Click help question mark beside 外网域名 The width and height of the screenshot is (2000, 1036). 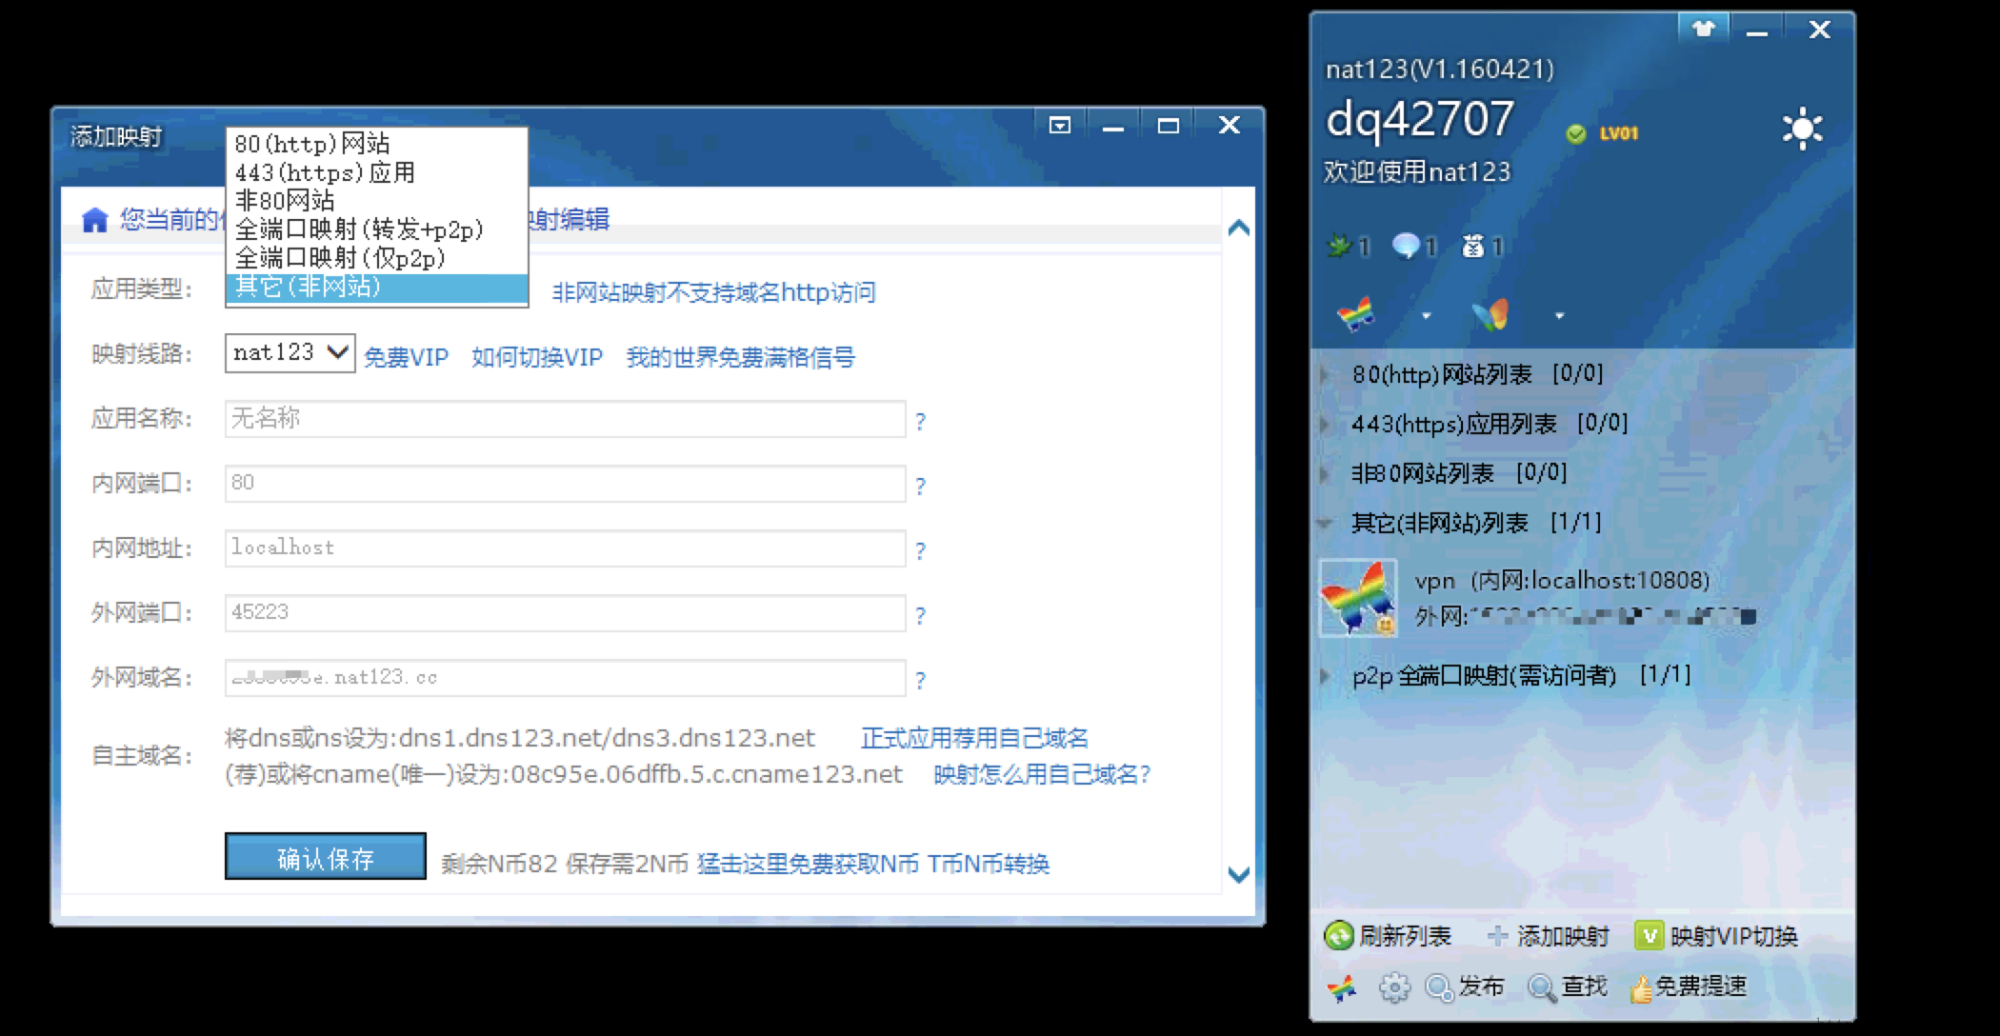coord(920,680)
